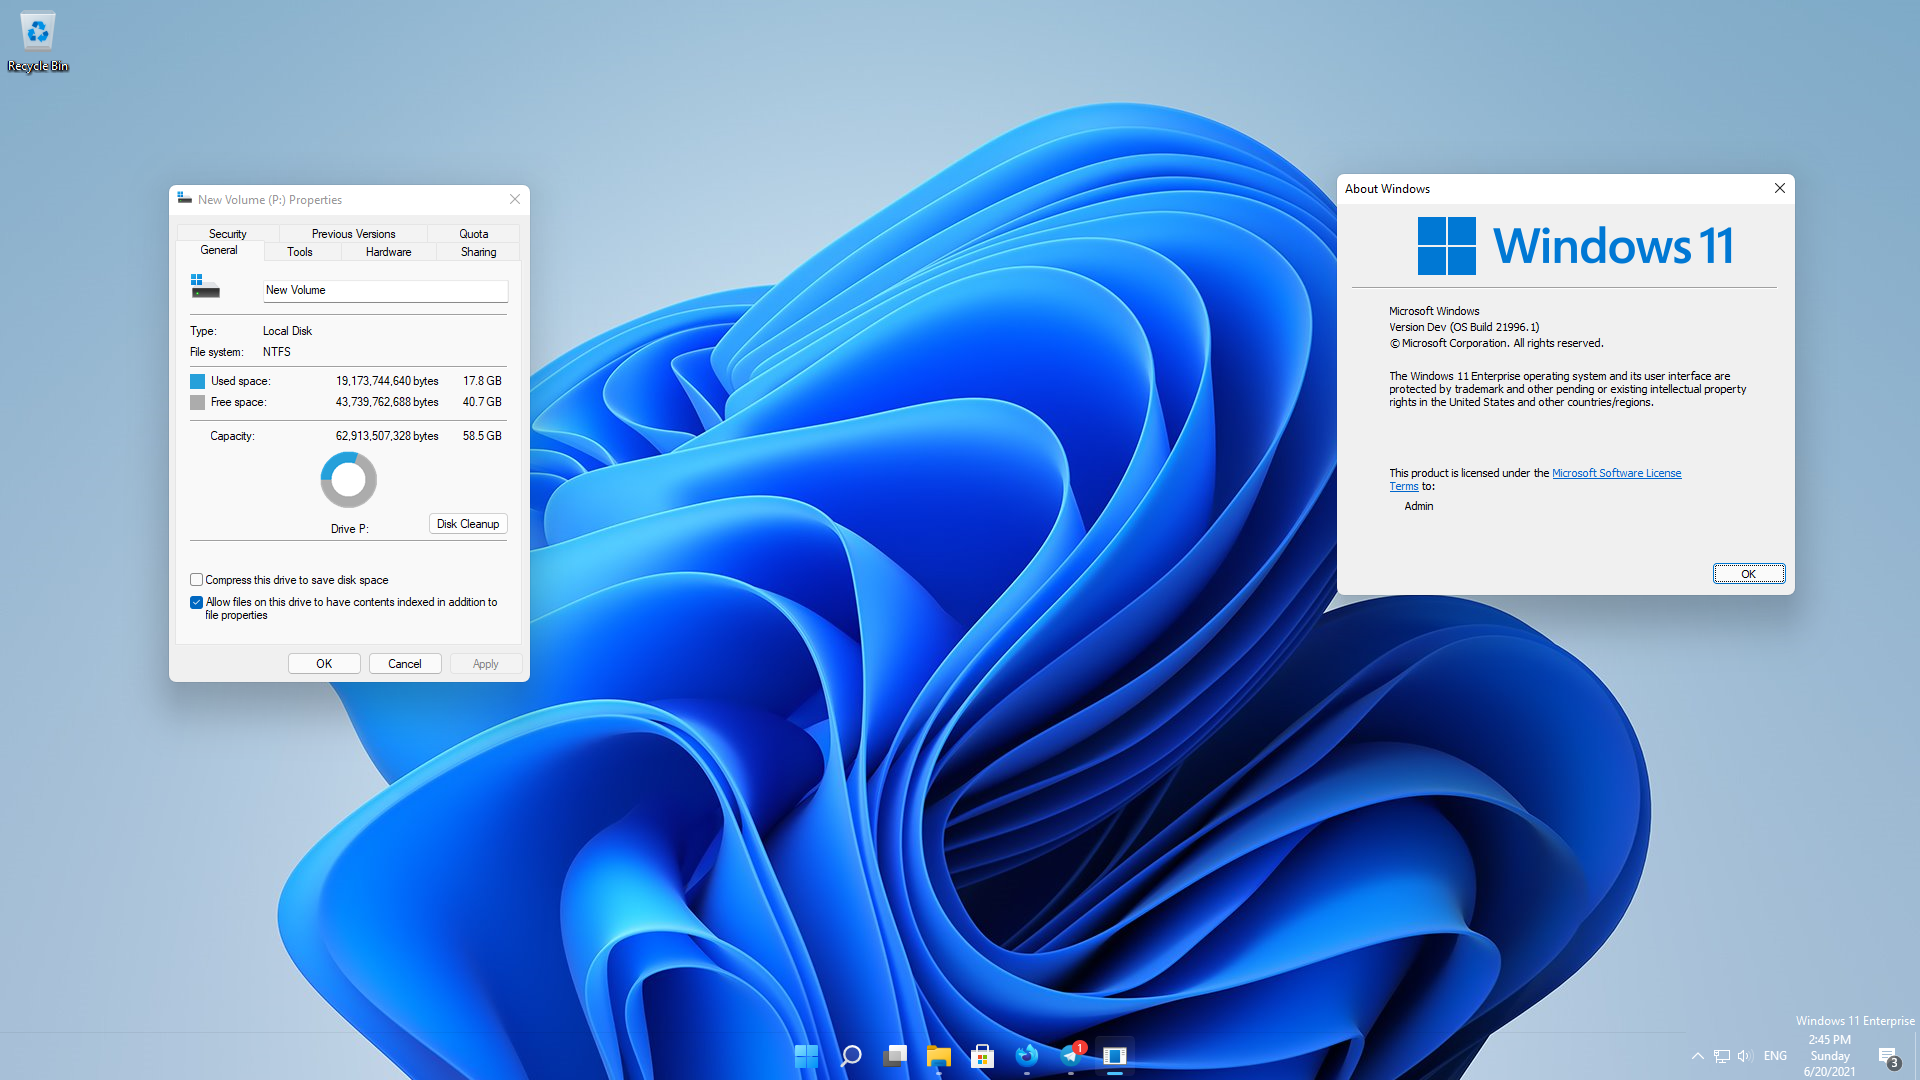Close the About Windows dialog
The image size is (1920, 1080).
click(x=1780, y=188)
